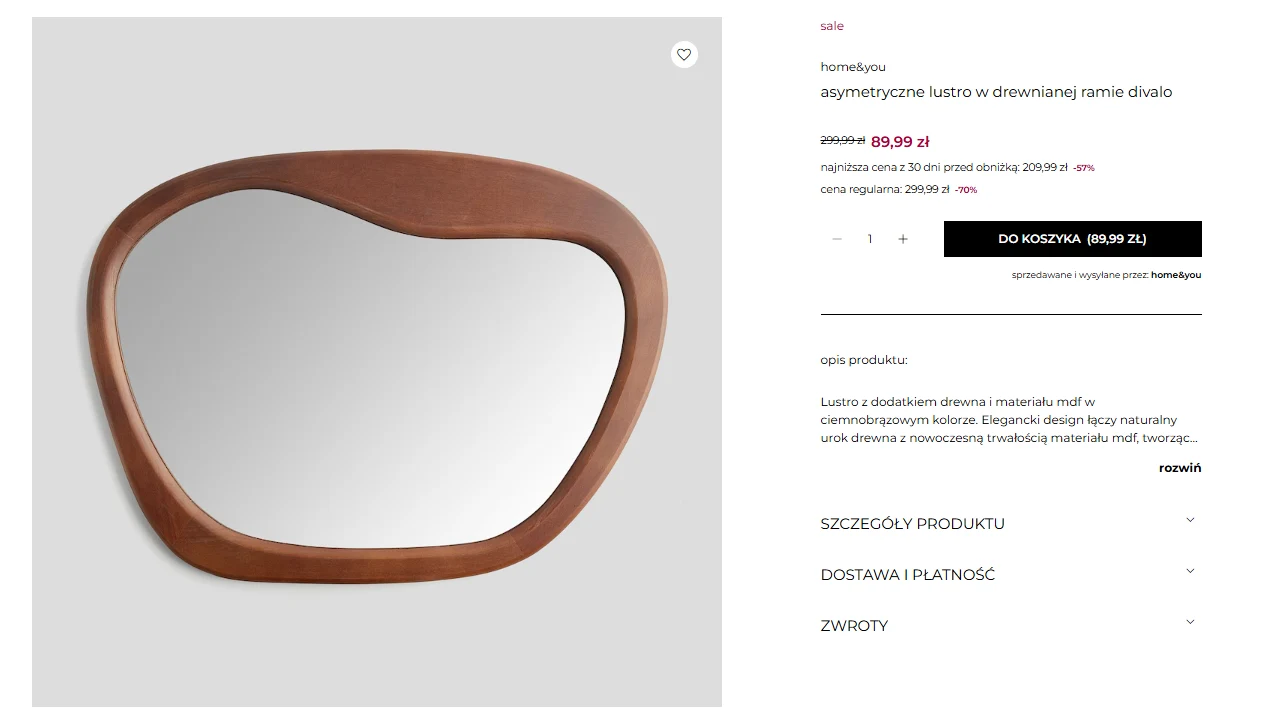Image resolution: width=1269 pixels, height=718 pixels.
Task: Click the quantity number field
Action: [870, 239]
